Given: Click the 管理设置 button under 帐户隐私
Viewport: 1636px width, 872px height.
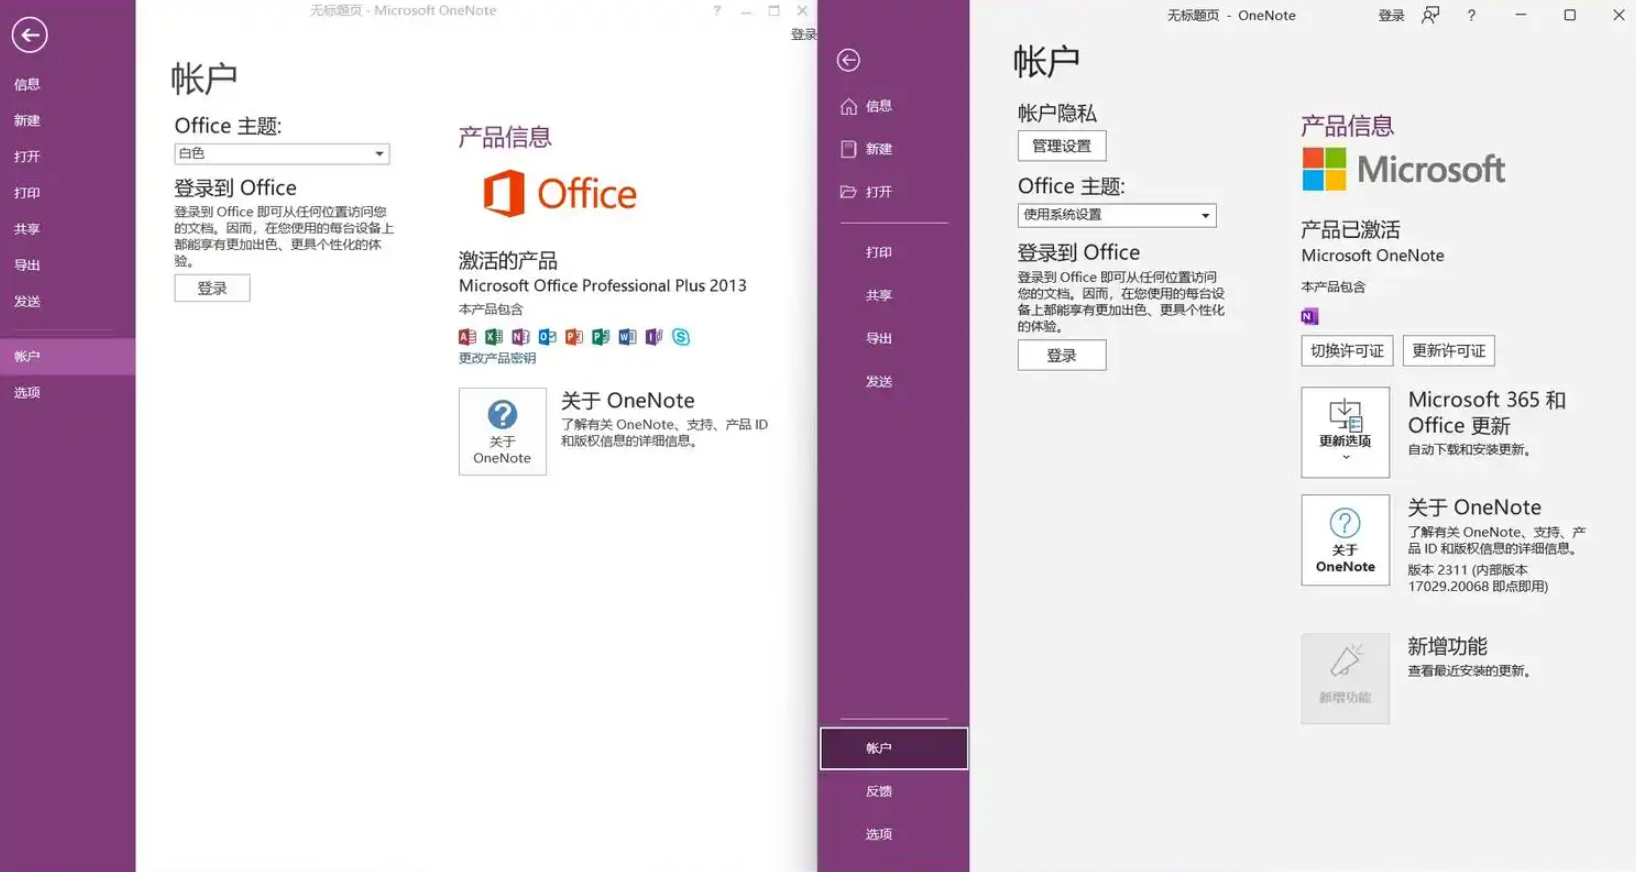Looking at the screenshot, I should tap(1062, 146).
